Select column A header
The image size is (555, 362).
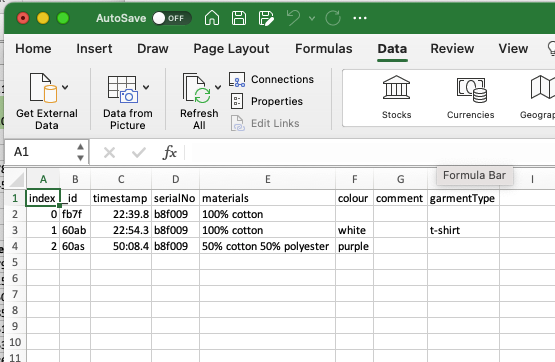tap(43, 179)
